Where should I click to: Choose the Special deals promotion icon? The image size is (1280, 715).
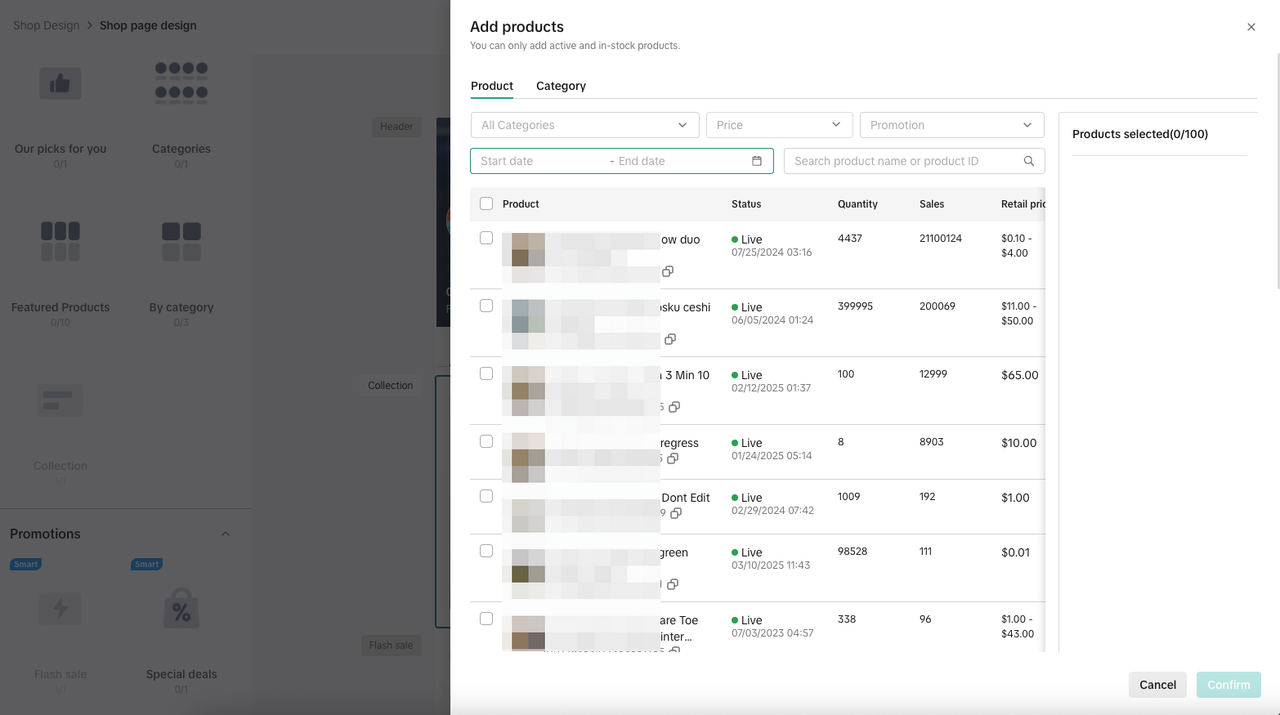point(181,609)
